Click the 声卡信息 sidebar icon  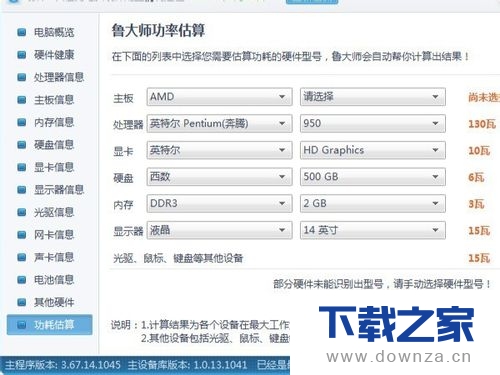(22, 257)
